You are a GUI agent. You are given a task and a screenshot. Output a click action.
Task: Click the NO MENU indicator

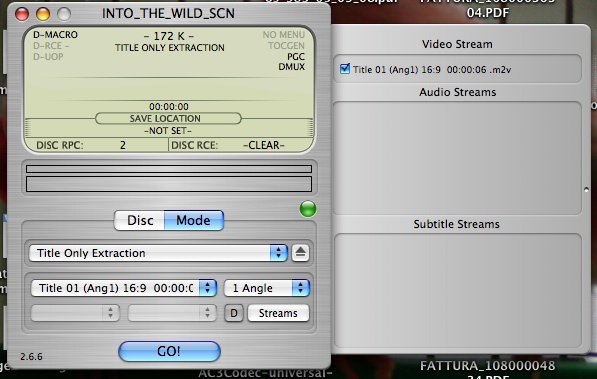284,35
